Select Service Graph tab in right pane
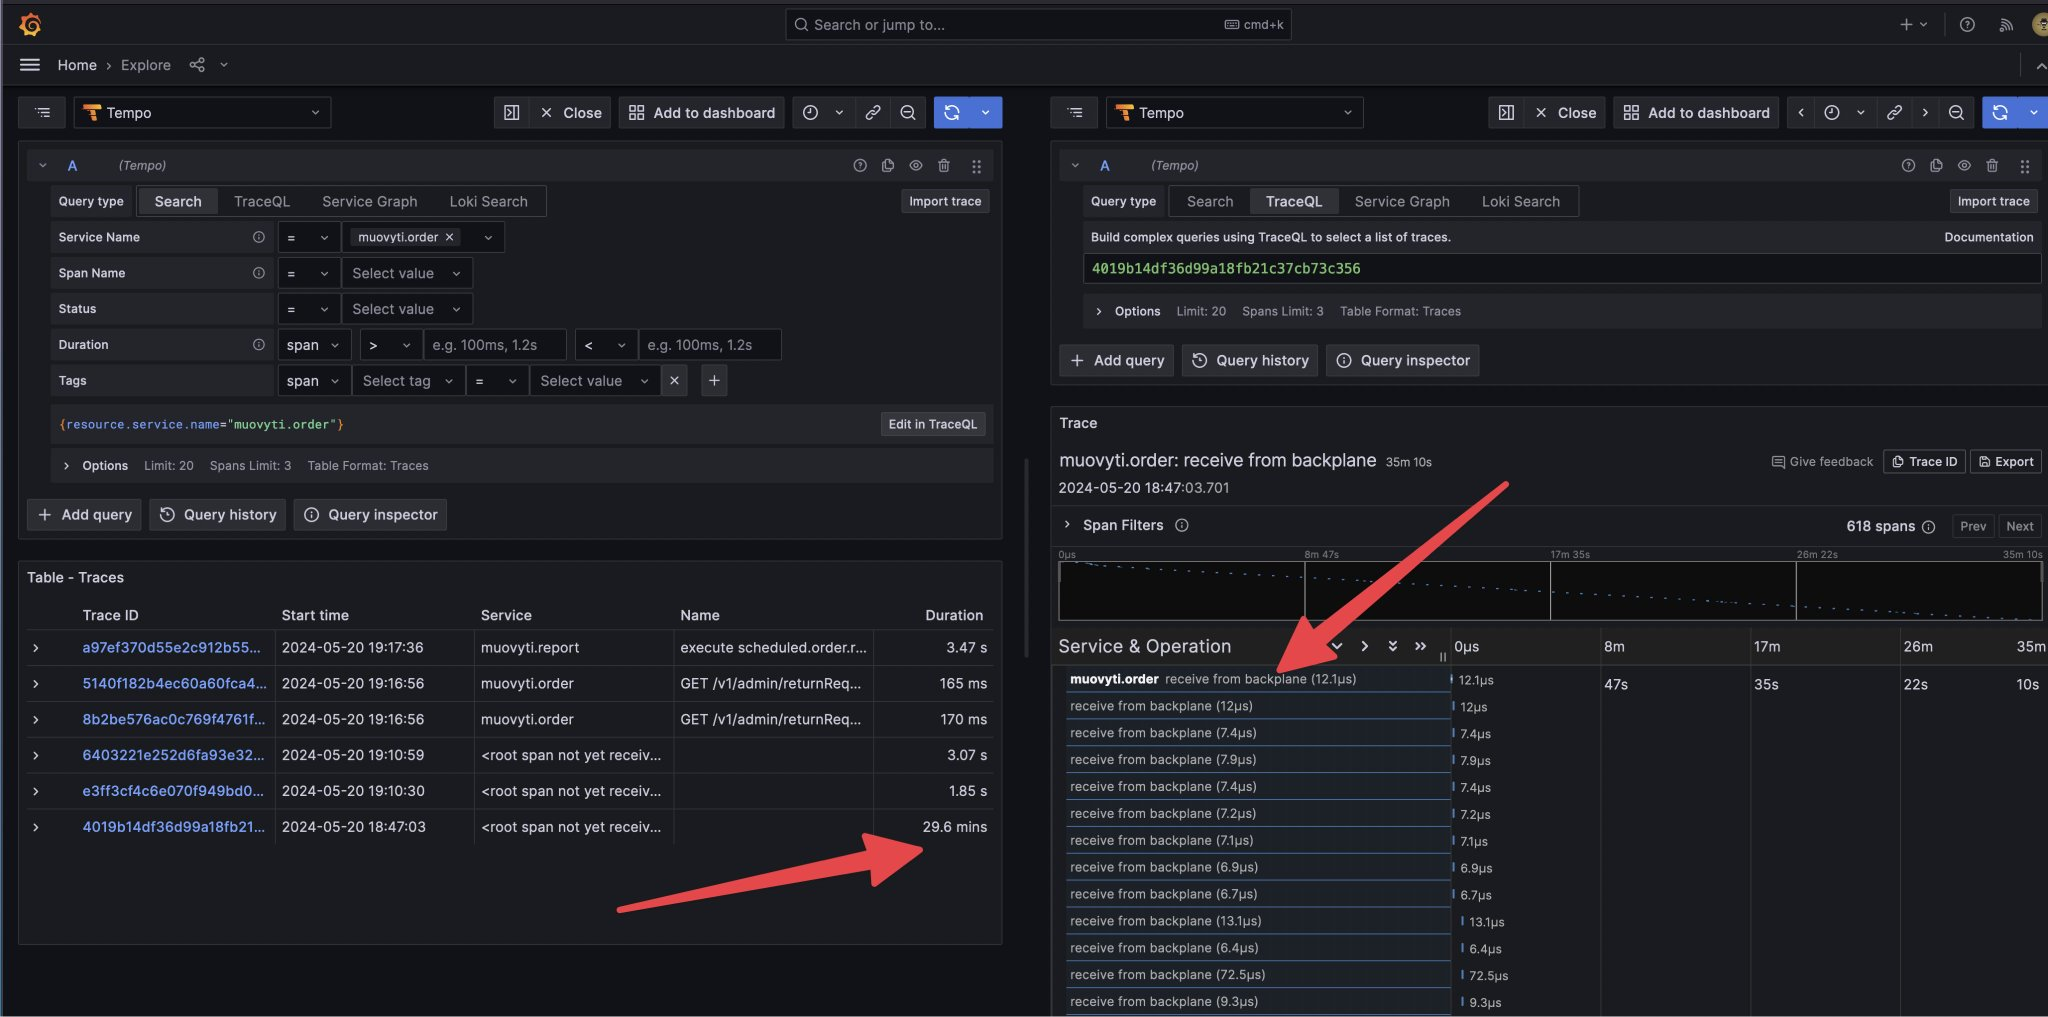This screenshot has width=2048, height=1017. (1402, 202)
